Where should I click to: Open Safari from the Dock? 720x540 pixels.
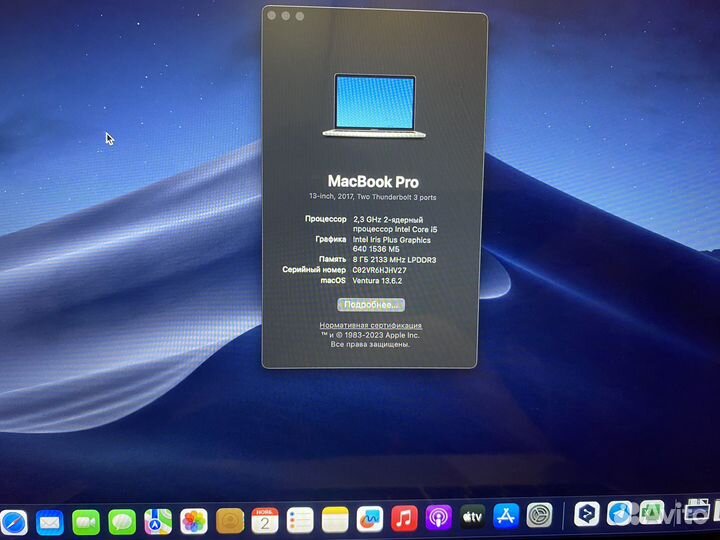pos(13,522)
